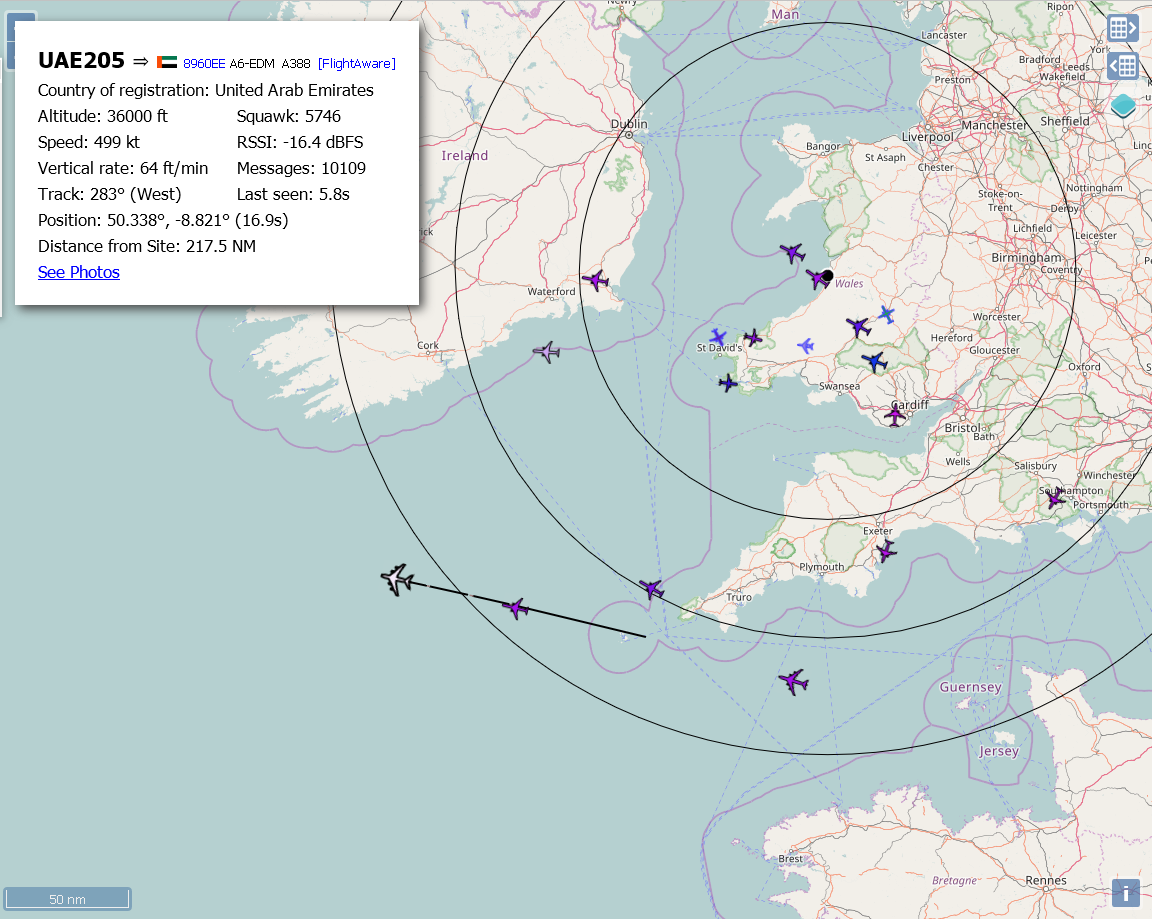1152x919 pixels.
Task: Click the aircraft icon near Waterford
Action: (596, 281)
